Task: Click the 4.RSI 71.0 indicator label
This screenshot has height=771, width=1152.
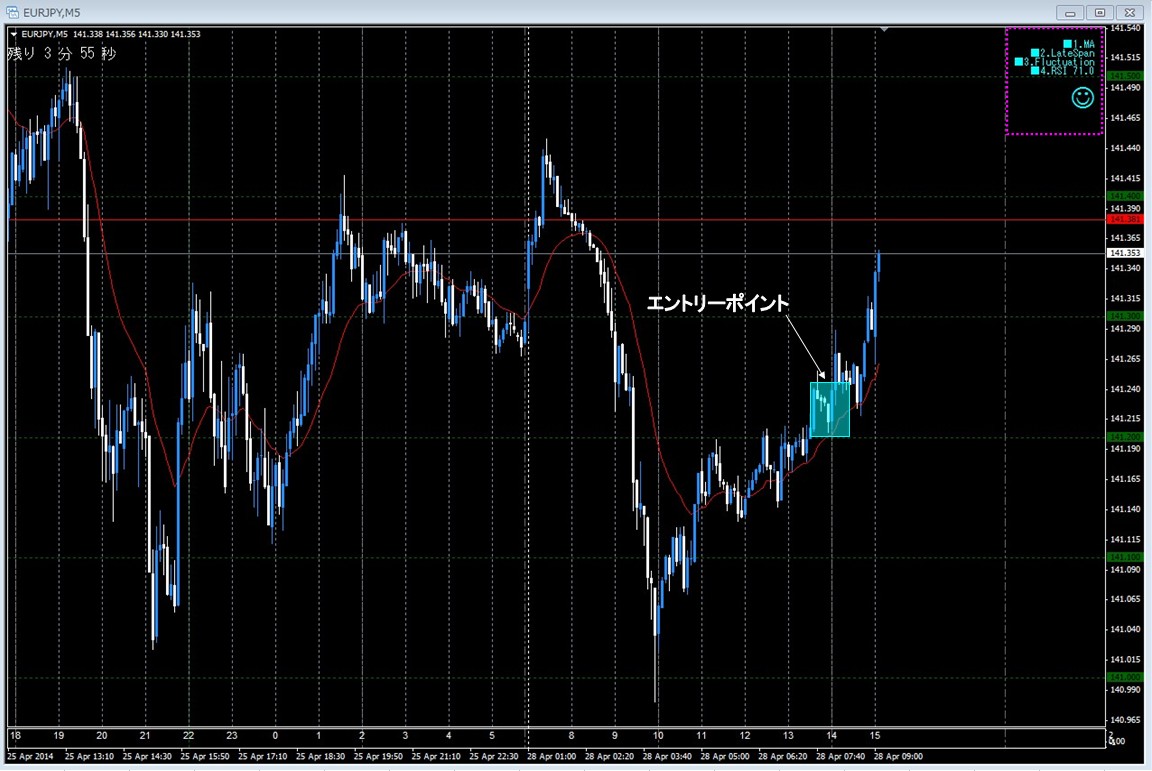Action: click(x=1068, y=71)
